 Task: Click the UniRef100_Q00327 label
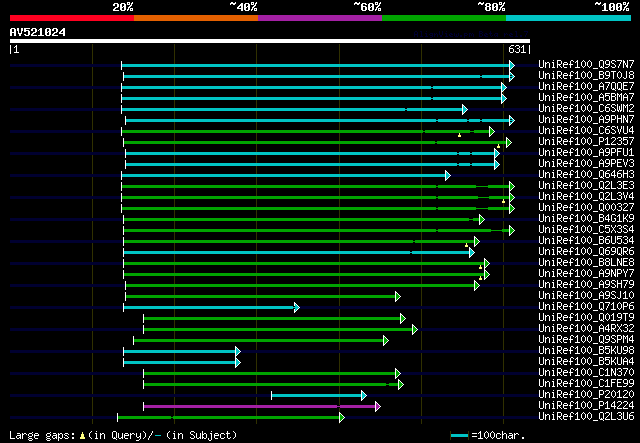[x=586, y=207]
